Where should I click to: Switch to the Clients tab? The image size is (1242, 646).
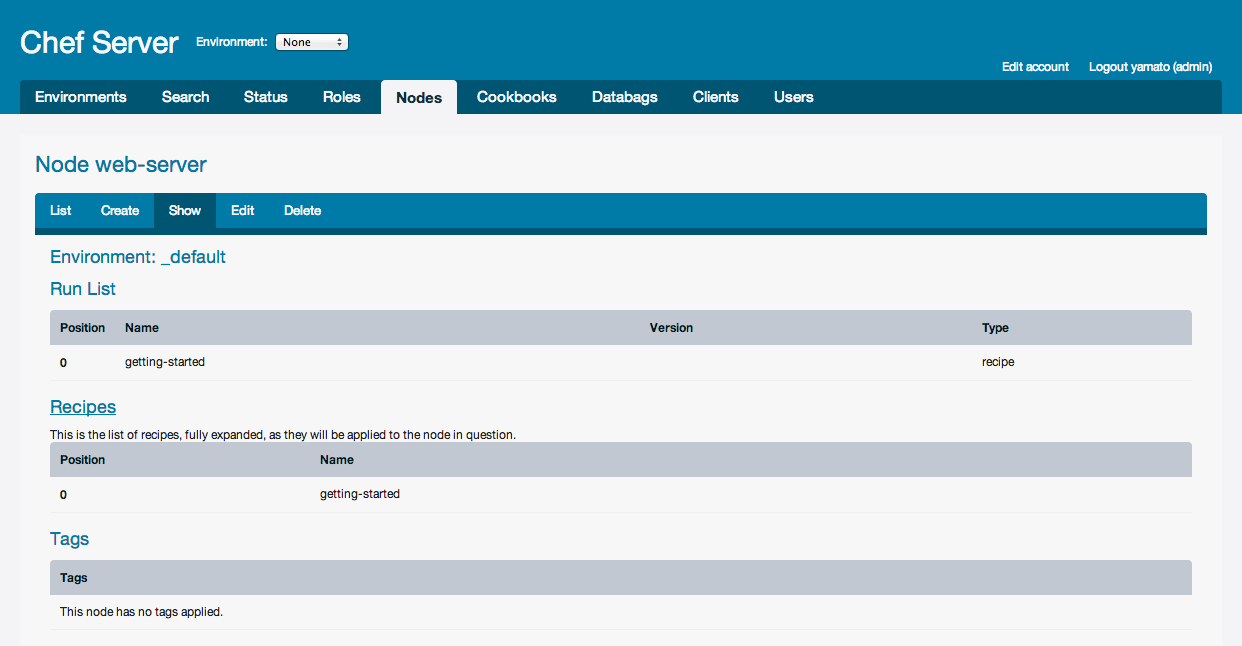click(716, 97)
